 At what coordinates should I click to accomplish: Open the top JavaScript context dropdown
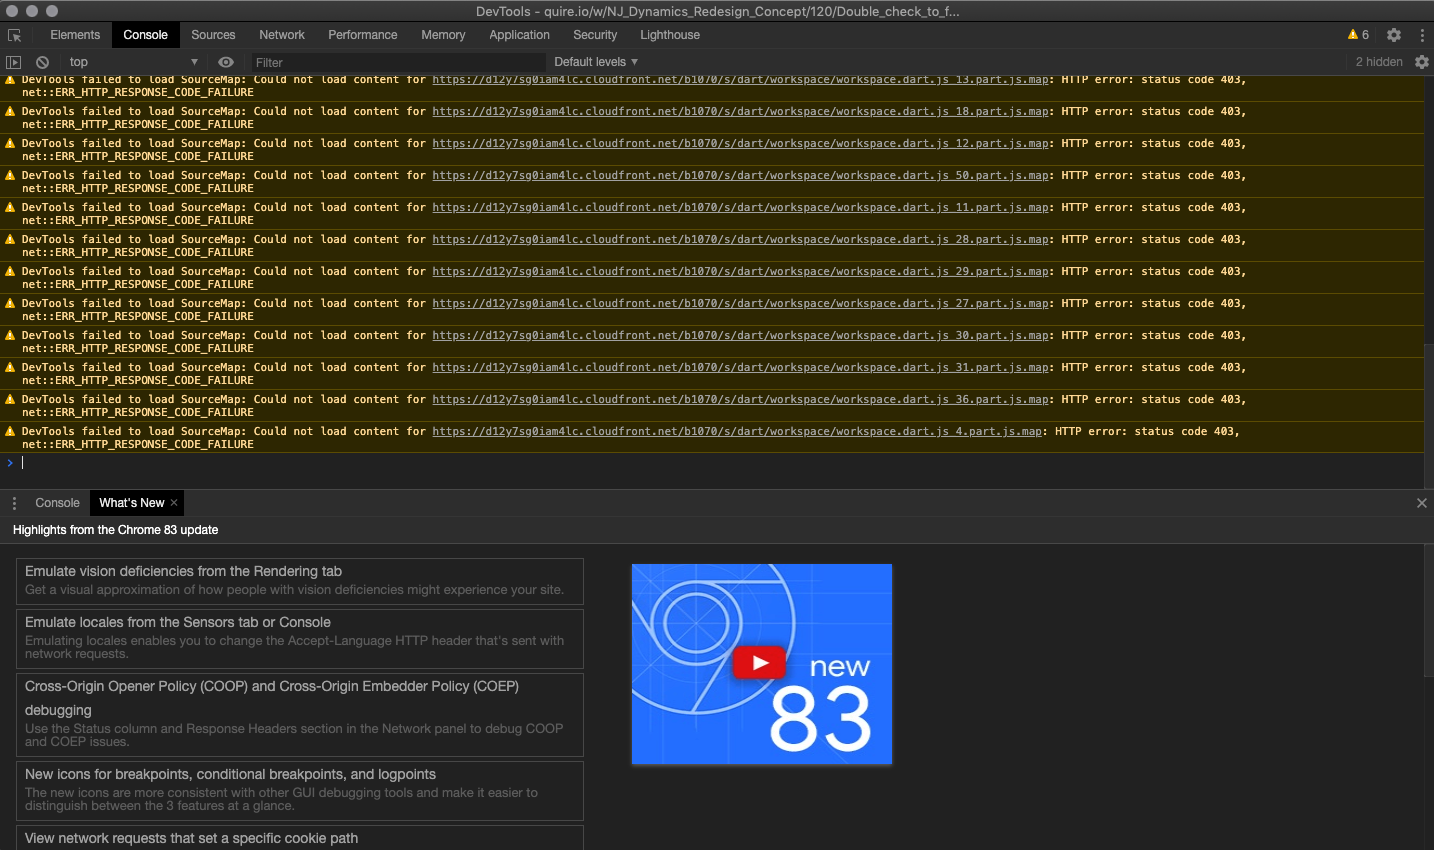133,62
